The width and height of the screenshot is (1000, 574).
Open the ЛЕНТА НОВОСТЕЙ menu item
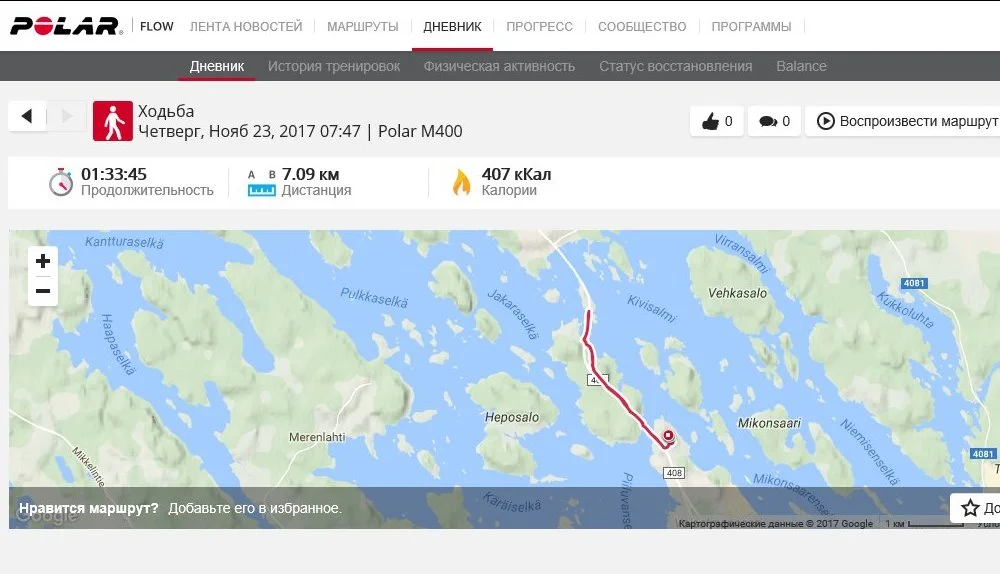(x=246, y=27)
